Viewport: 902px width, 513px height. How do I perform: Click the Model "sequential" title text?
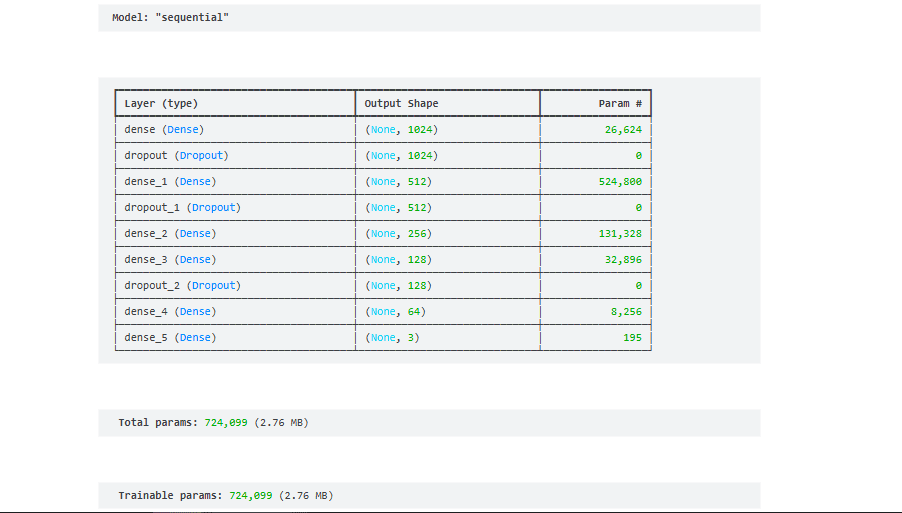pyautogui.click(x=170, y=17)
